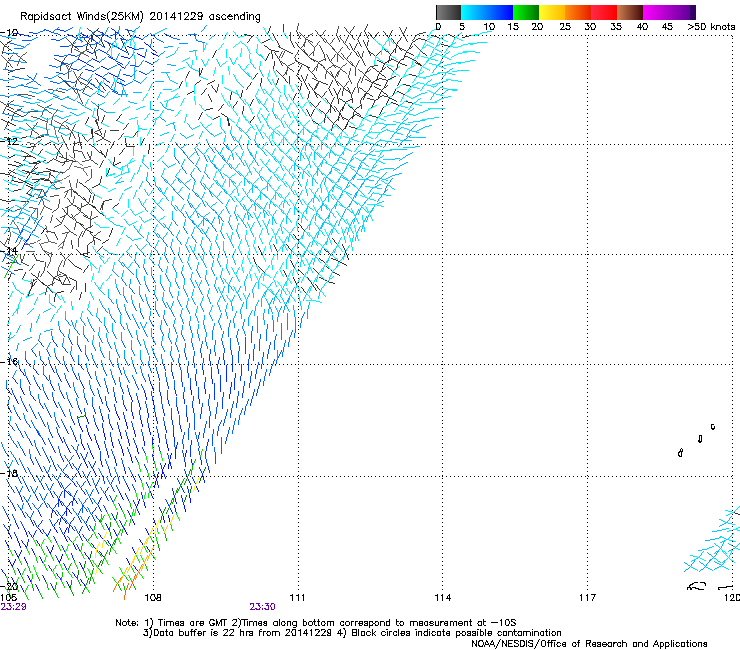Click the cyan-blue 5-15 knots legend band

pos(487,12)
